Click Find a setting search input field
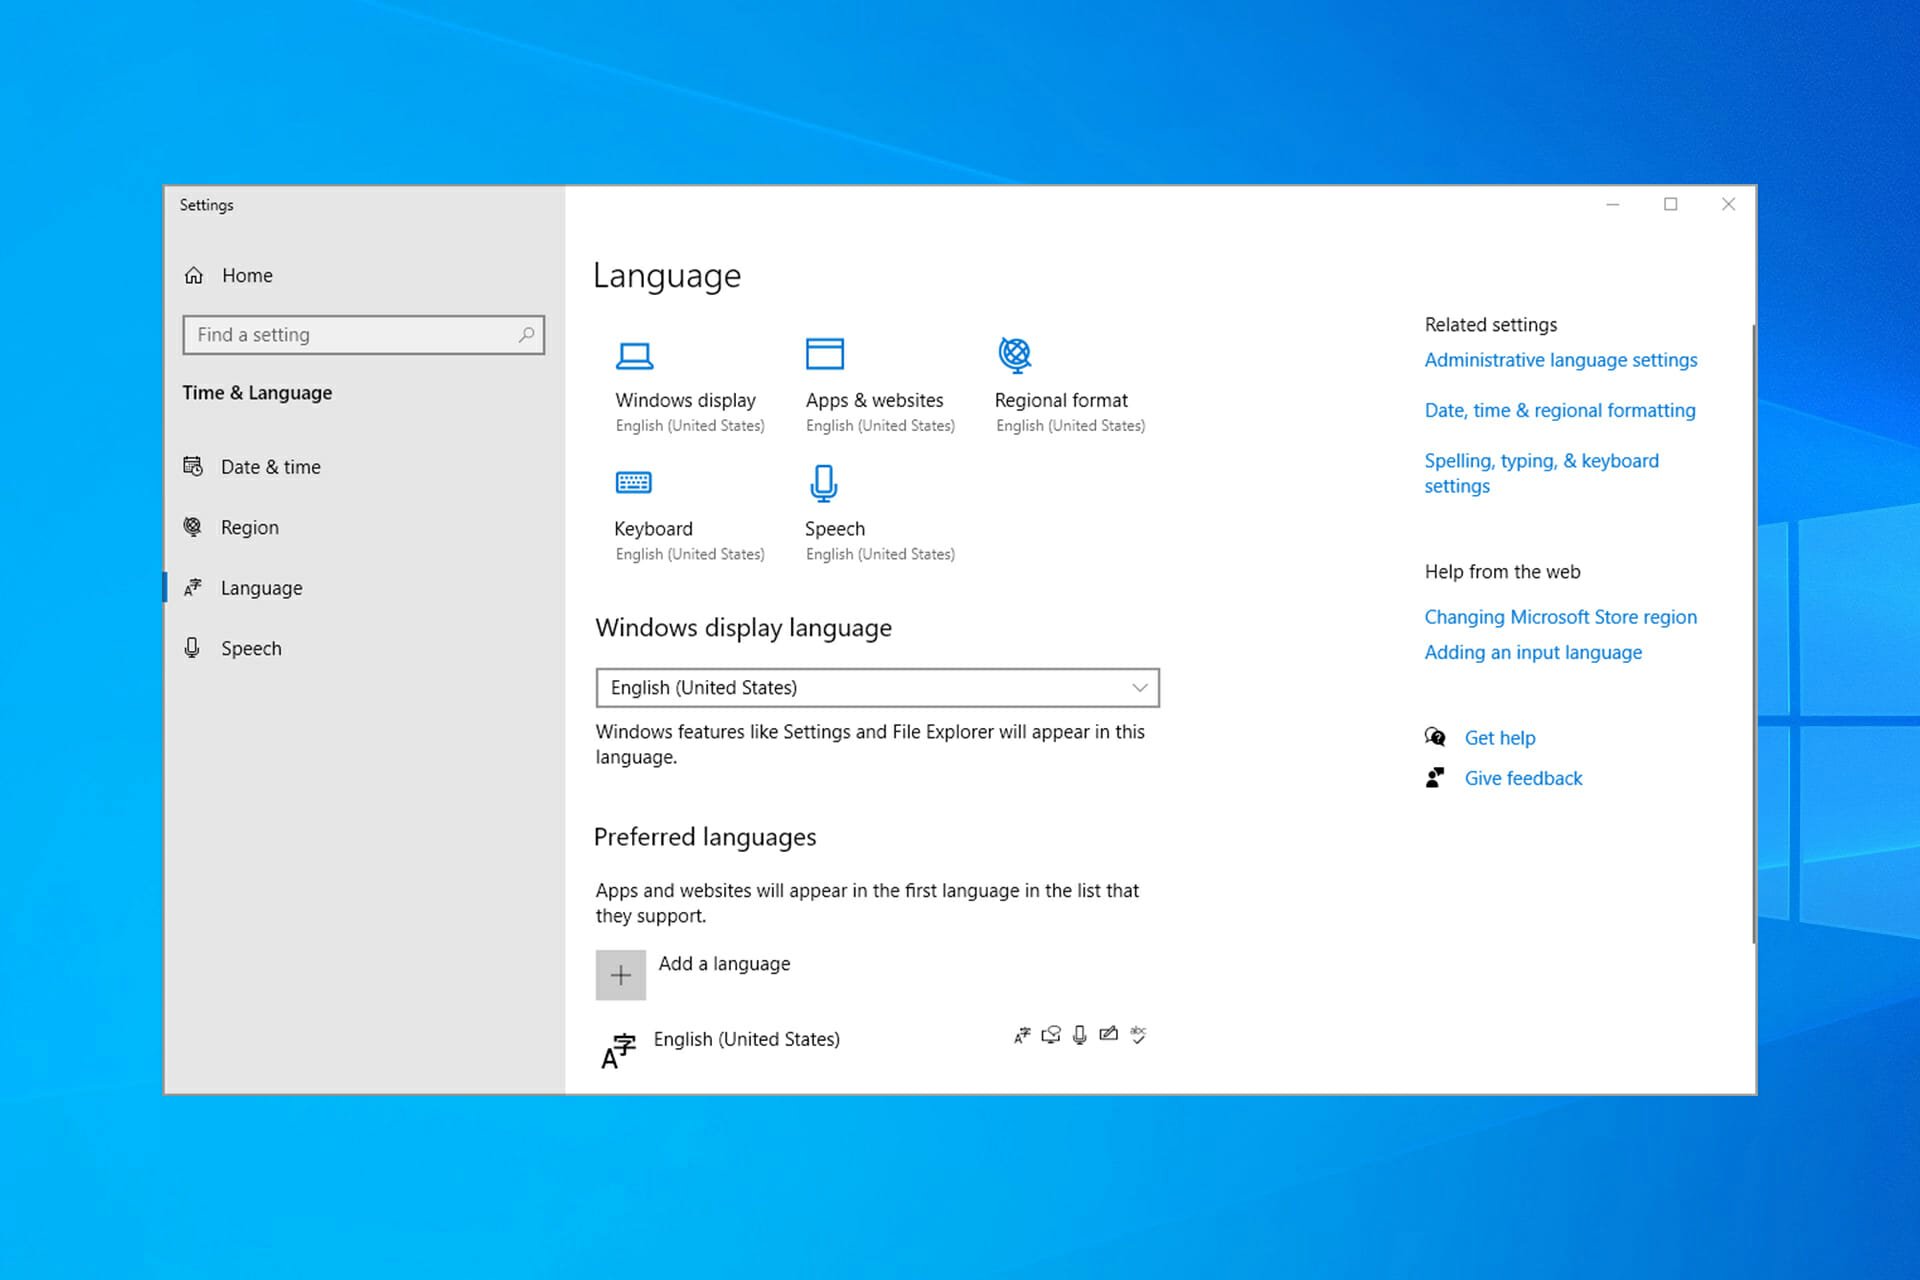1920x1280 pixels. tap(363, 333)
